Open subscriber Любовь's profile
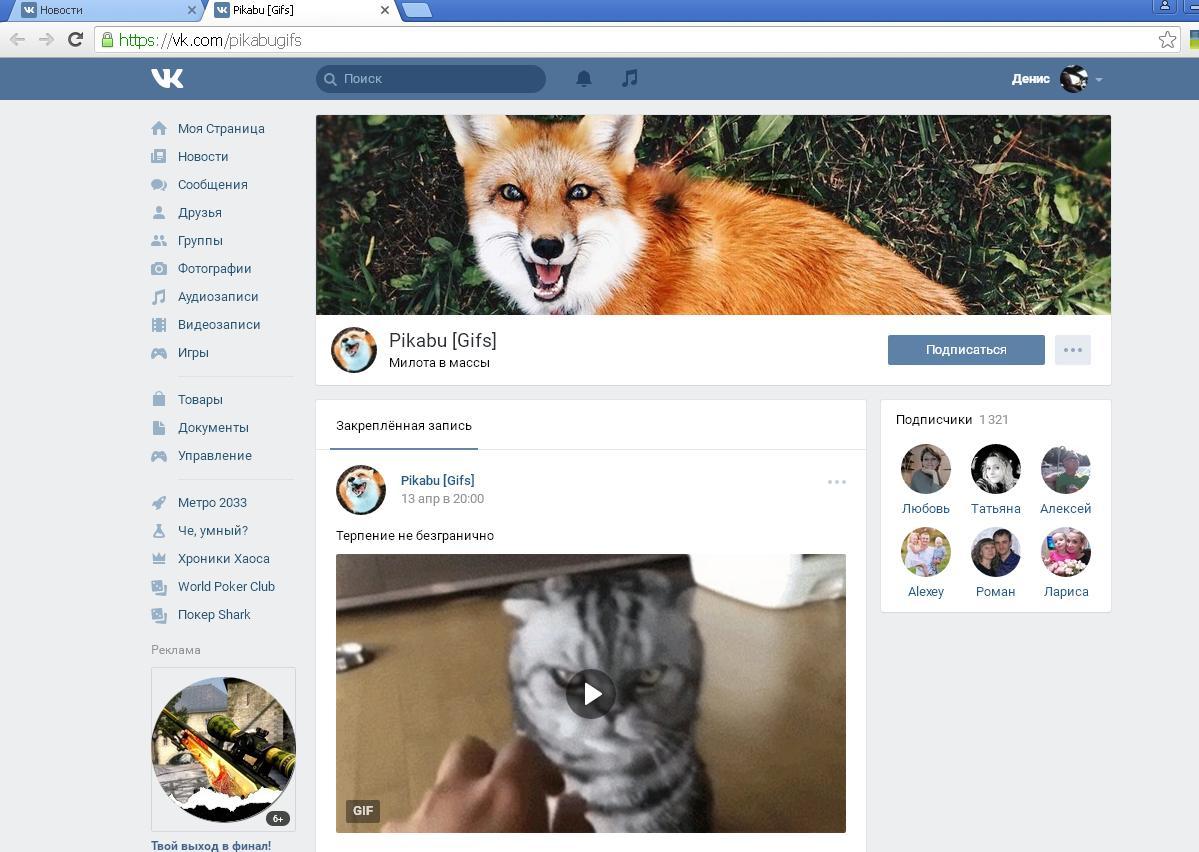Image resolution: width=1199 pixels, height=852 pixels. [x=925, y=469]
